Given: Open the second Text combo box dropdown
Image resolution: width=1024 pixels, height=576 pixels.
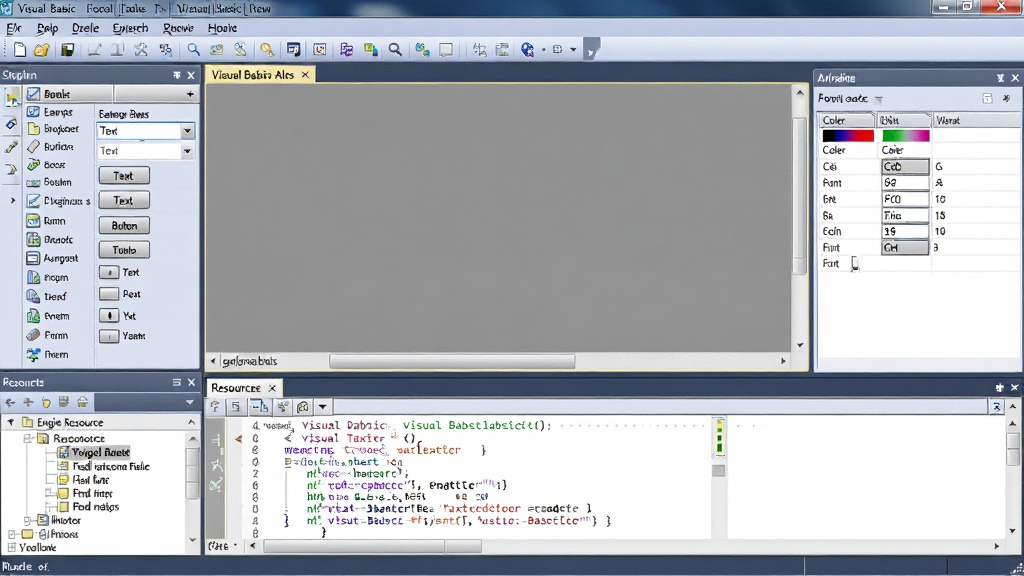Looking at the screenshot, I should pyautogui.click(x=187, y=151).
